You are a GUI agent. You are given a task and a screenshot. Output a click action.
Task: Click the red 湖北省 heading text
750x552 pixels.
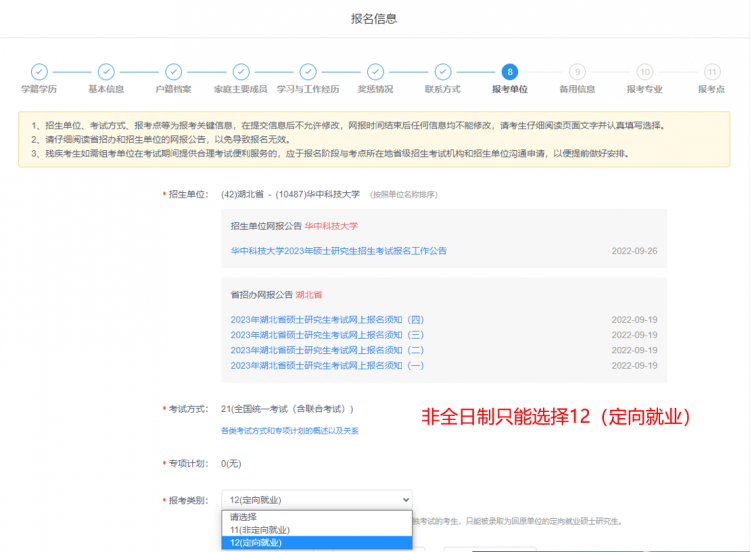[x=309, y=295]
